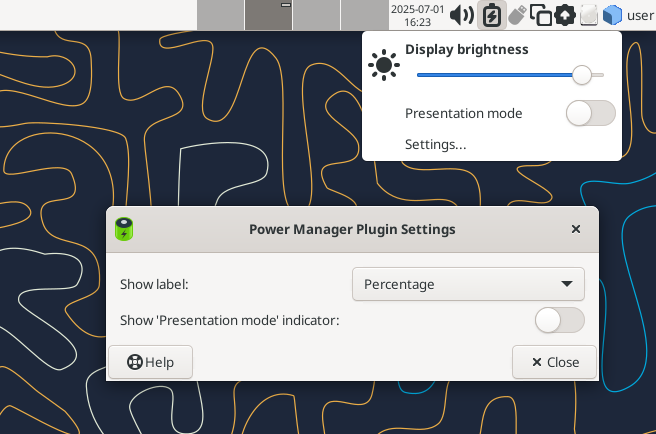The image size is (656, 434).
Task: Click the Close button in dialog
Action: (554, 362)
